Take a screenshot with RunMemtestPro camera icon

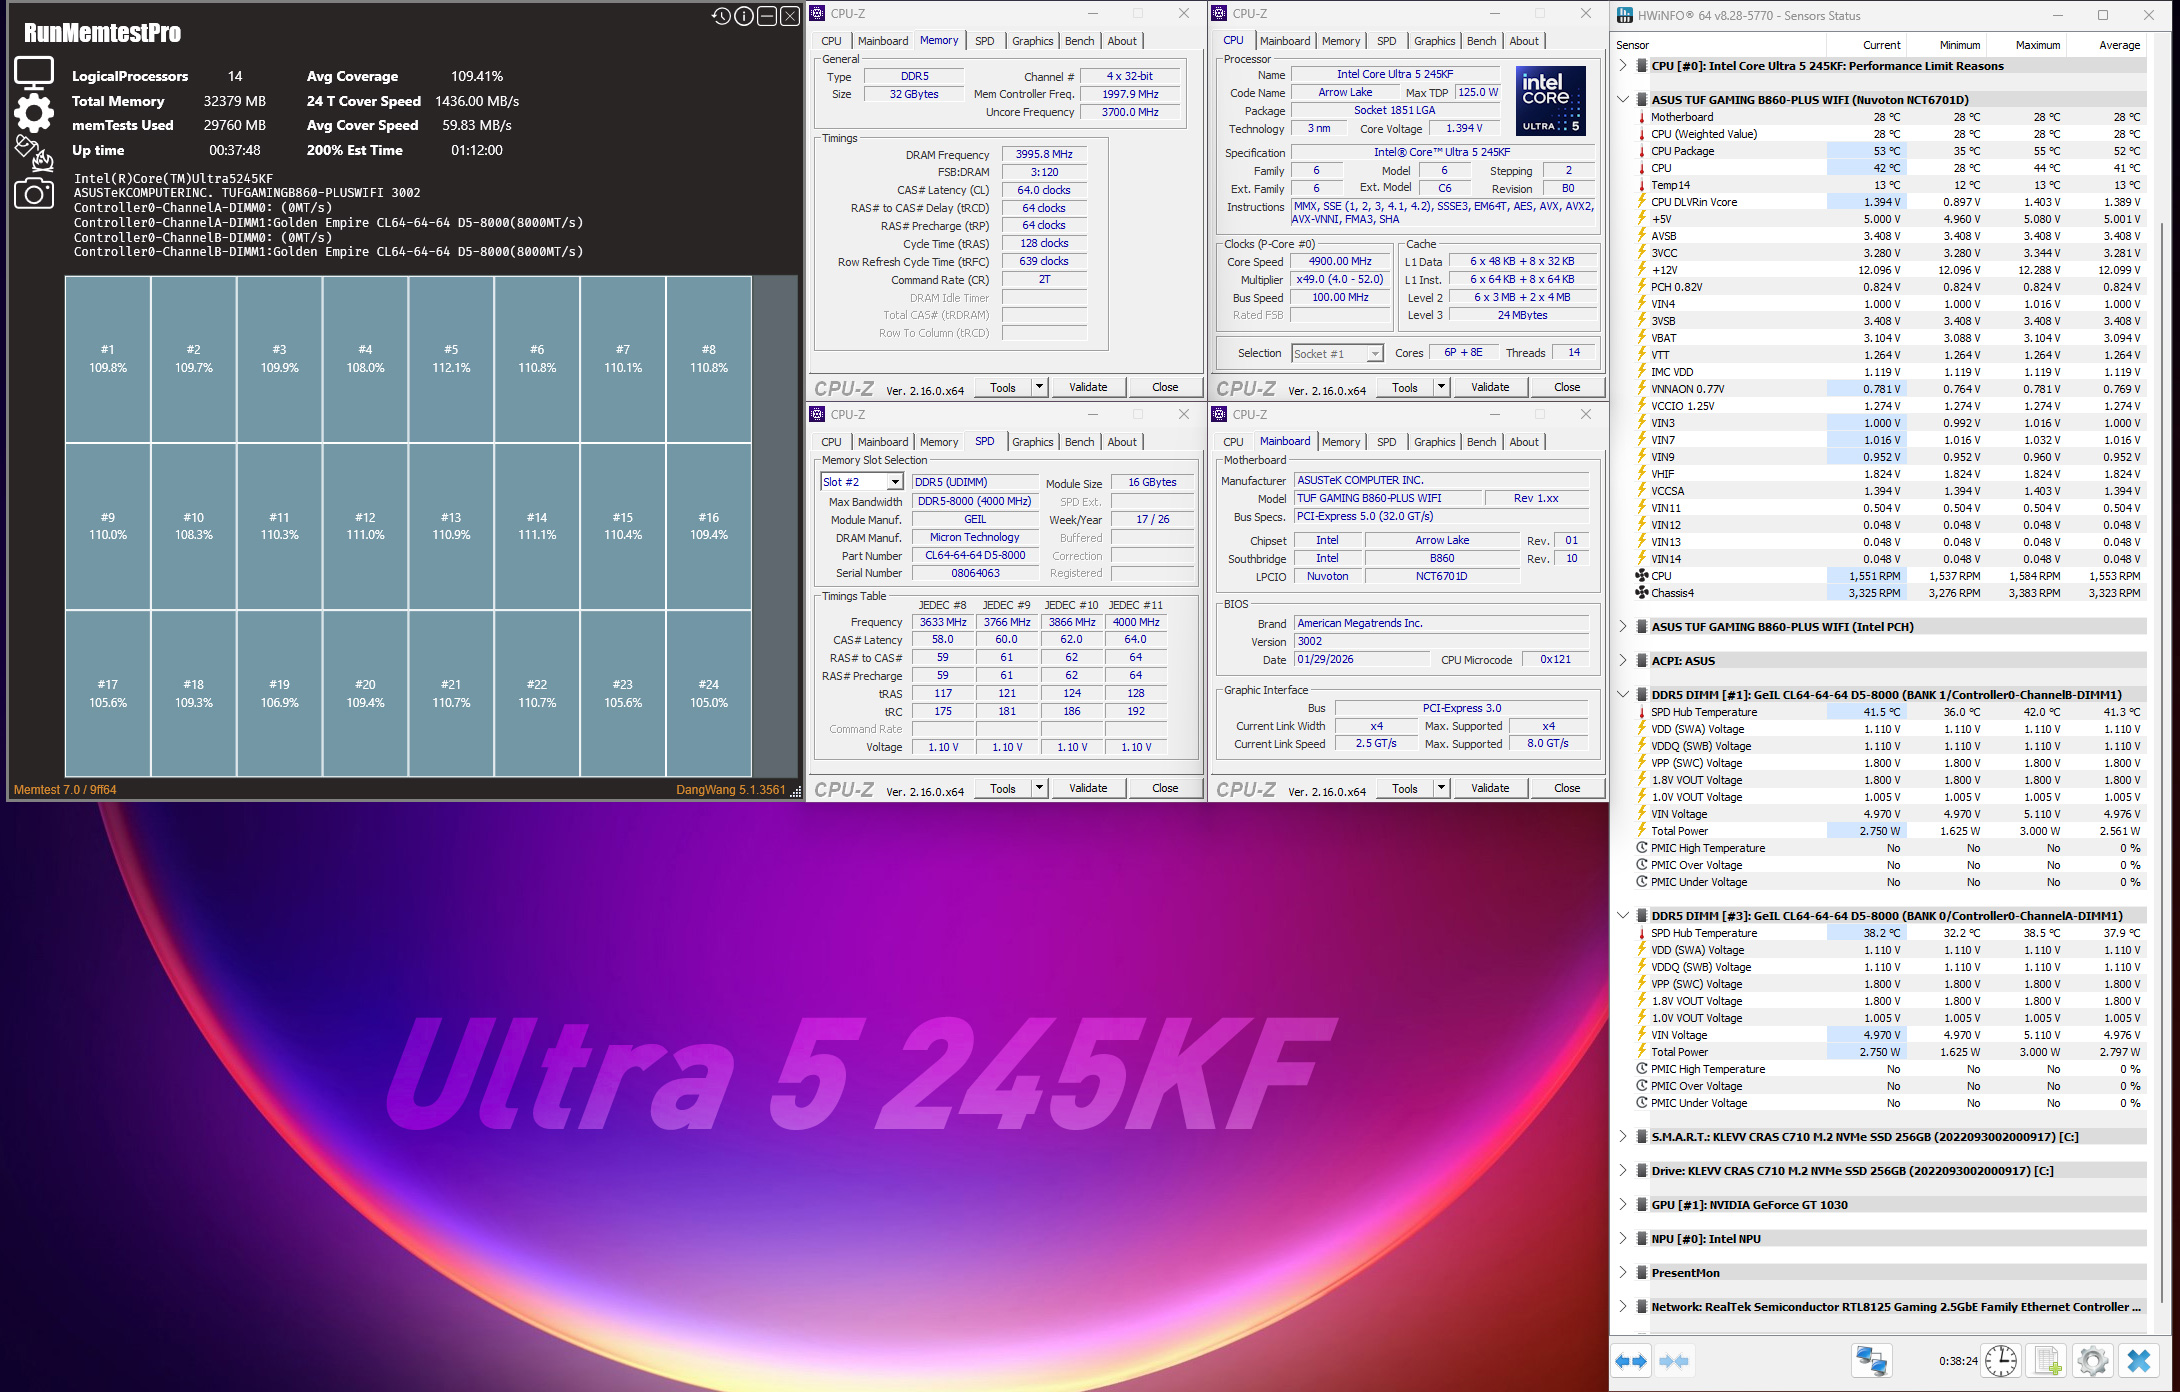coord(33,193)
